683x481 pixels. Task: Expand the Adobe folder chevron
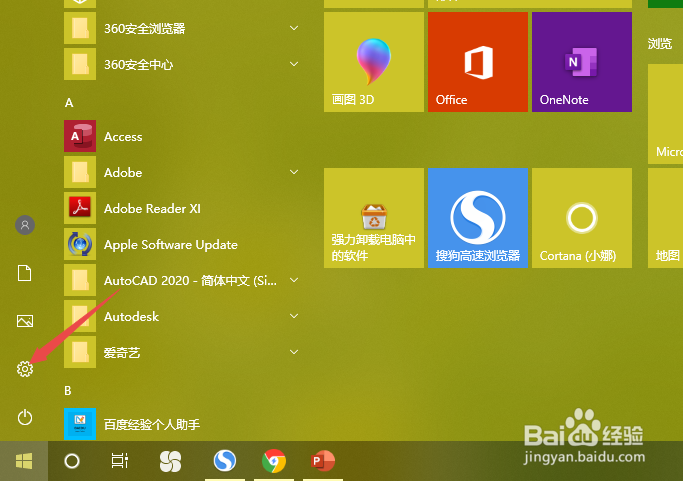[294, 172]
